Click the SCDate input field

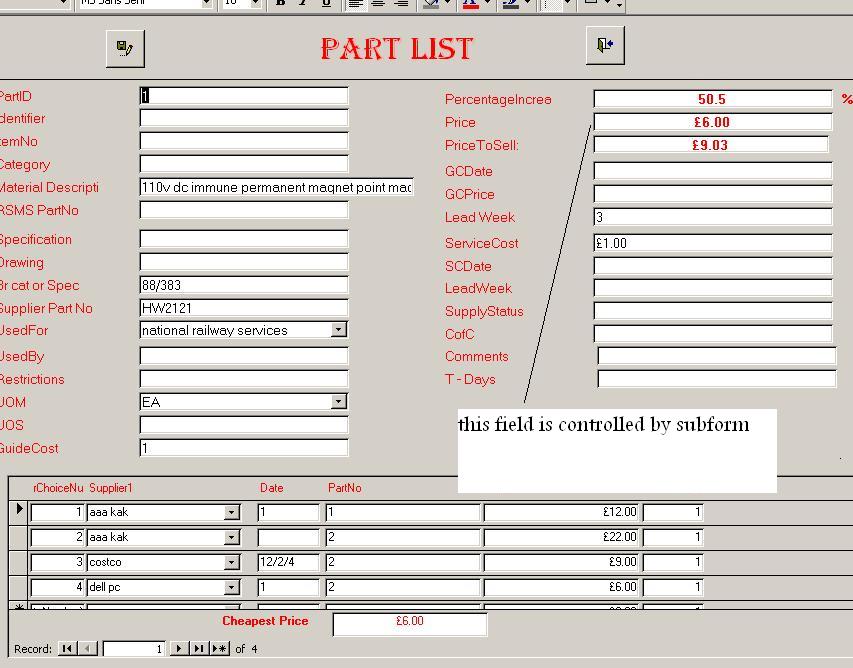(713, 265)
